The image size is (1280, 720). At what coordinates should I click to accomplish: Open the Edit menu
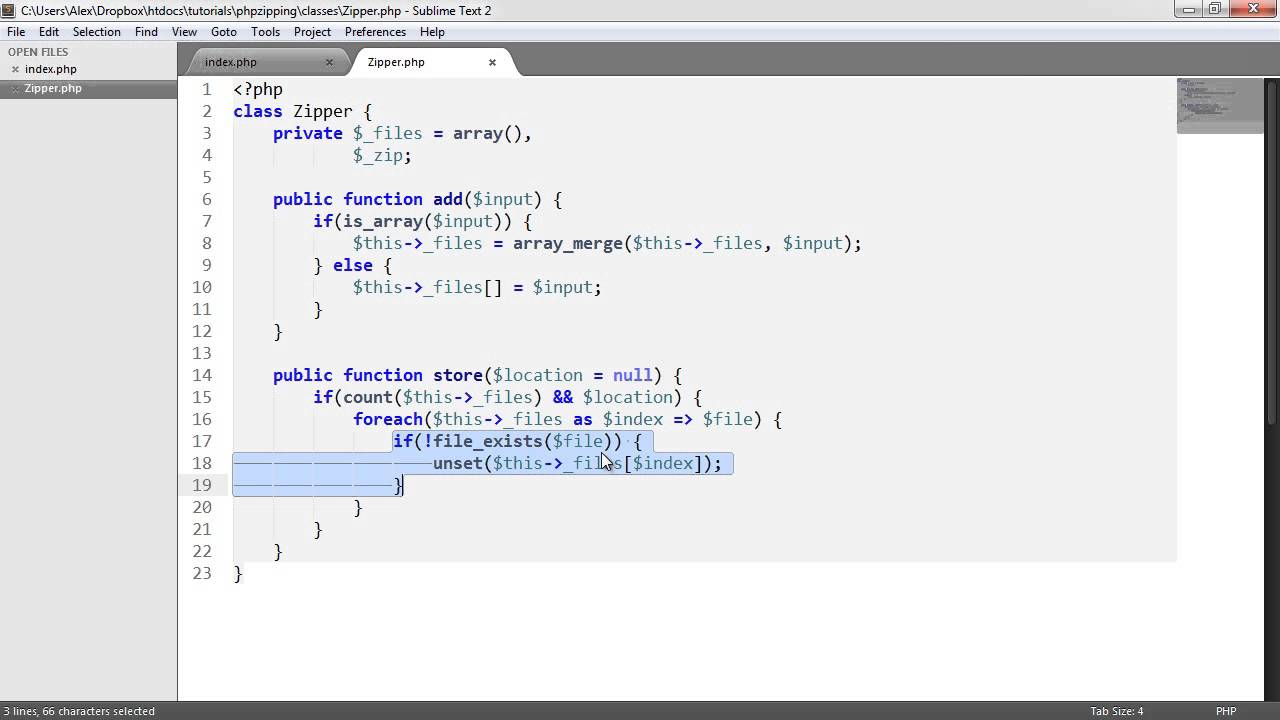(x=49, y=32)
